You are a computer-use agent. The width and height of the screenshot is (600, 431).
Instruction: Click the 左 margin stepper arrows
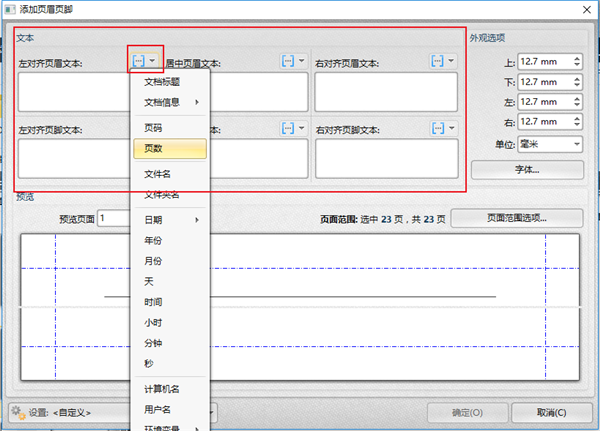[577, 102]
